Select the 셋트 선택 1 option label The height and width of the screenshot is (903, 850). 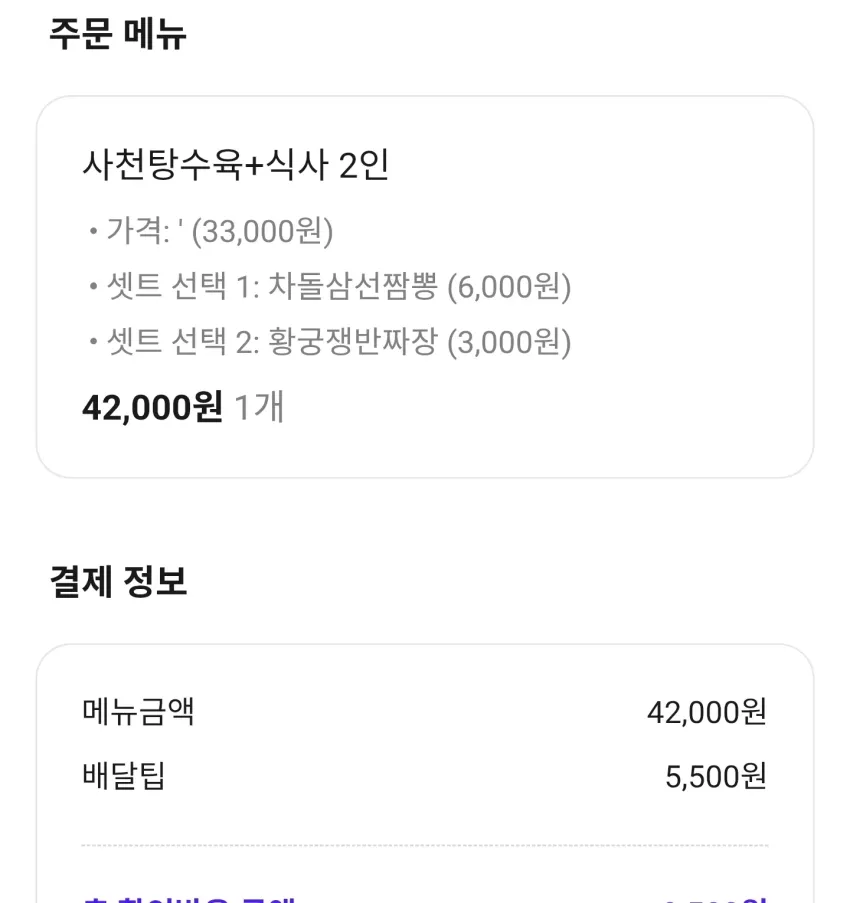tap(183, 286)
